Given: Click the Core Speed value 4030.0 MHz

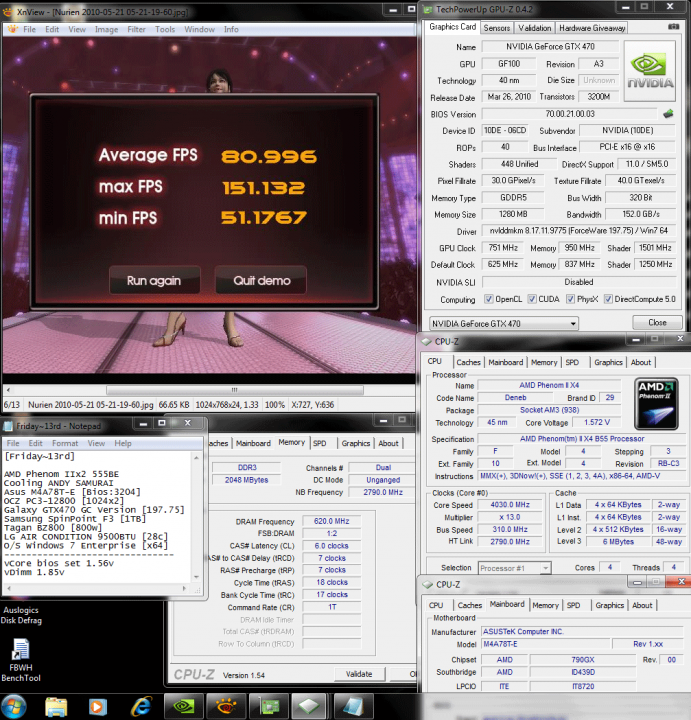Looking at the screenshot, I should (x=510, y=505).
